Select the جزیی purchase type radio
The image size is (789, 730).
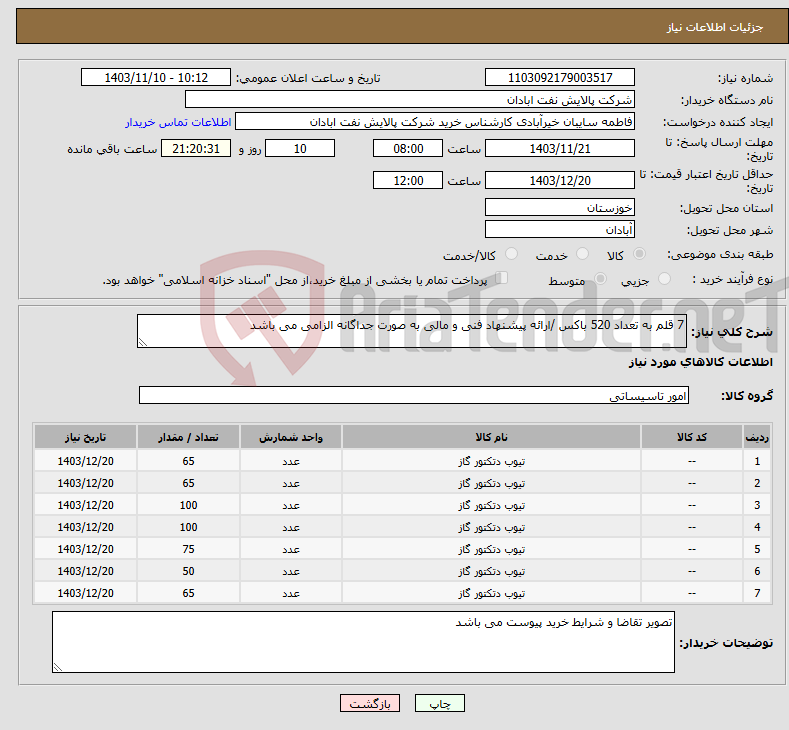669,280
